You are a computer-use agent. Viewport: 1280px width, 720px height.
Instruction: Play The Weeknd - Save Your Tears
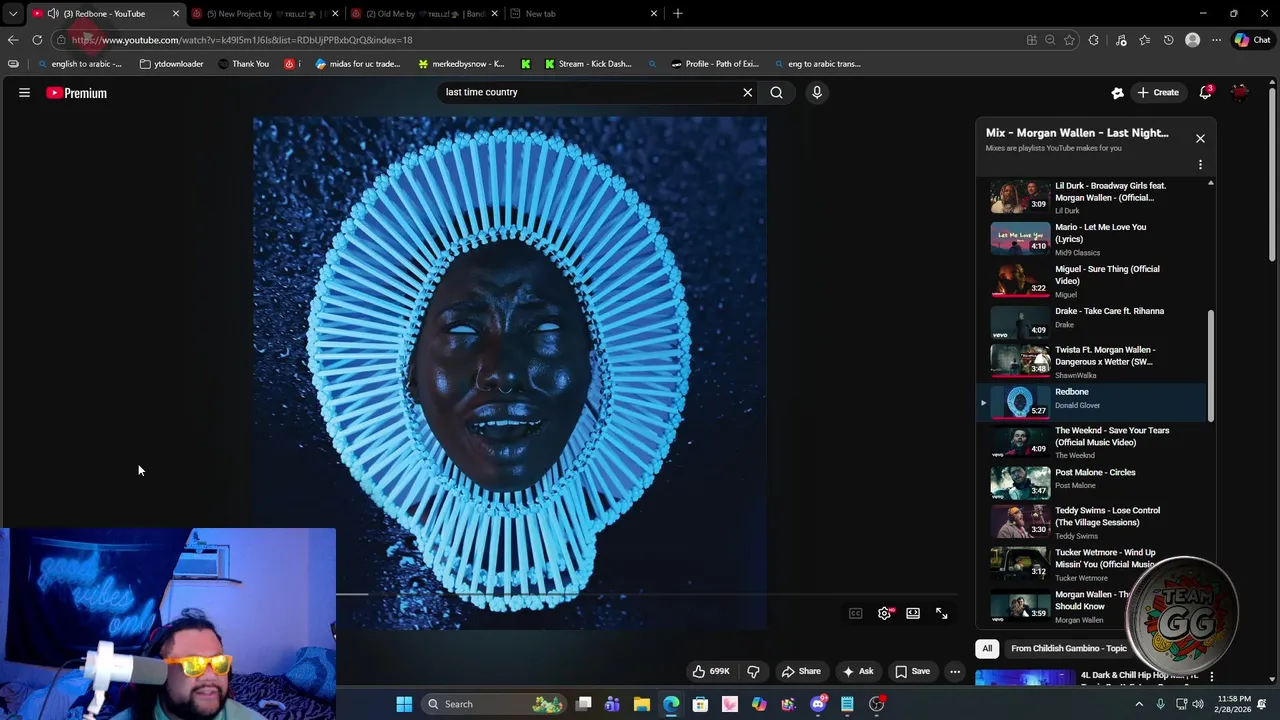[x=1092, y=442]
